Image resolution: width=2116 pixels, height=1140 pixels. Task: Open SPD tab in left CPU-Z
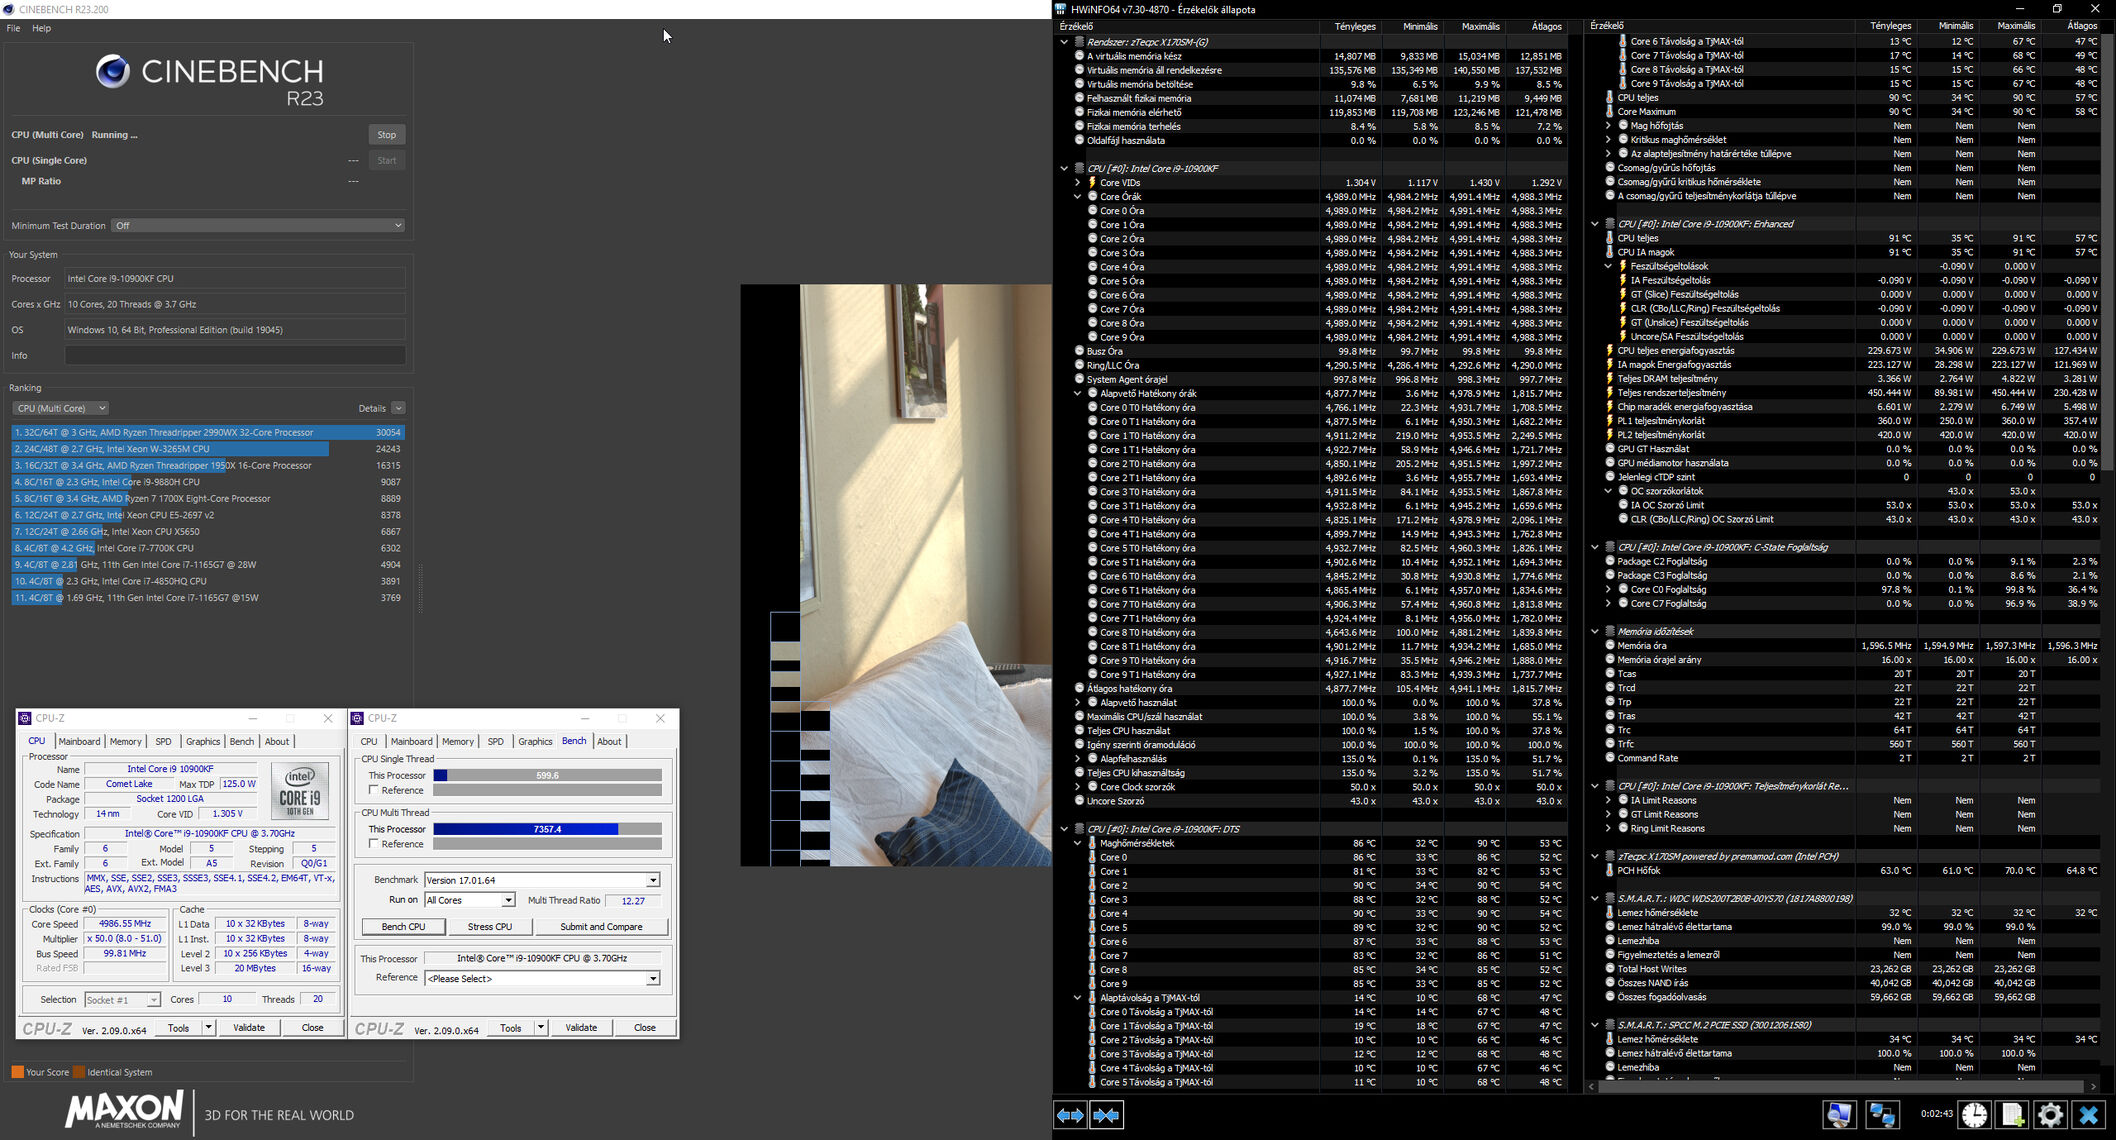[163, 741]
